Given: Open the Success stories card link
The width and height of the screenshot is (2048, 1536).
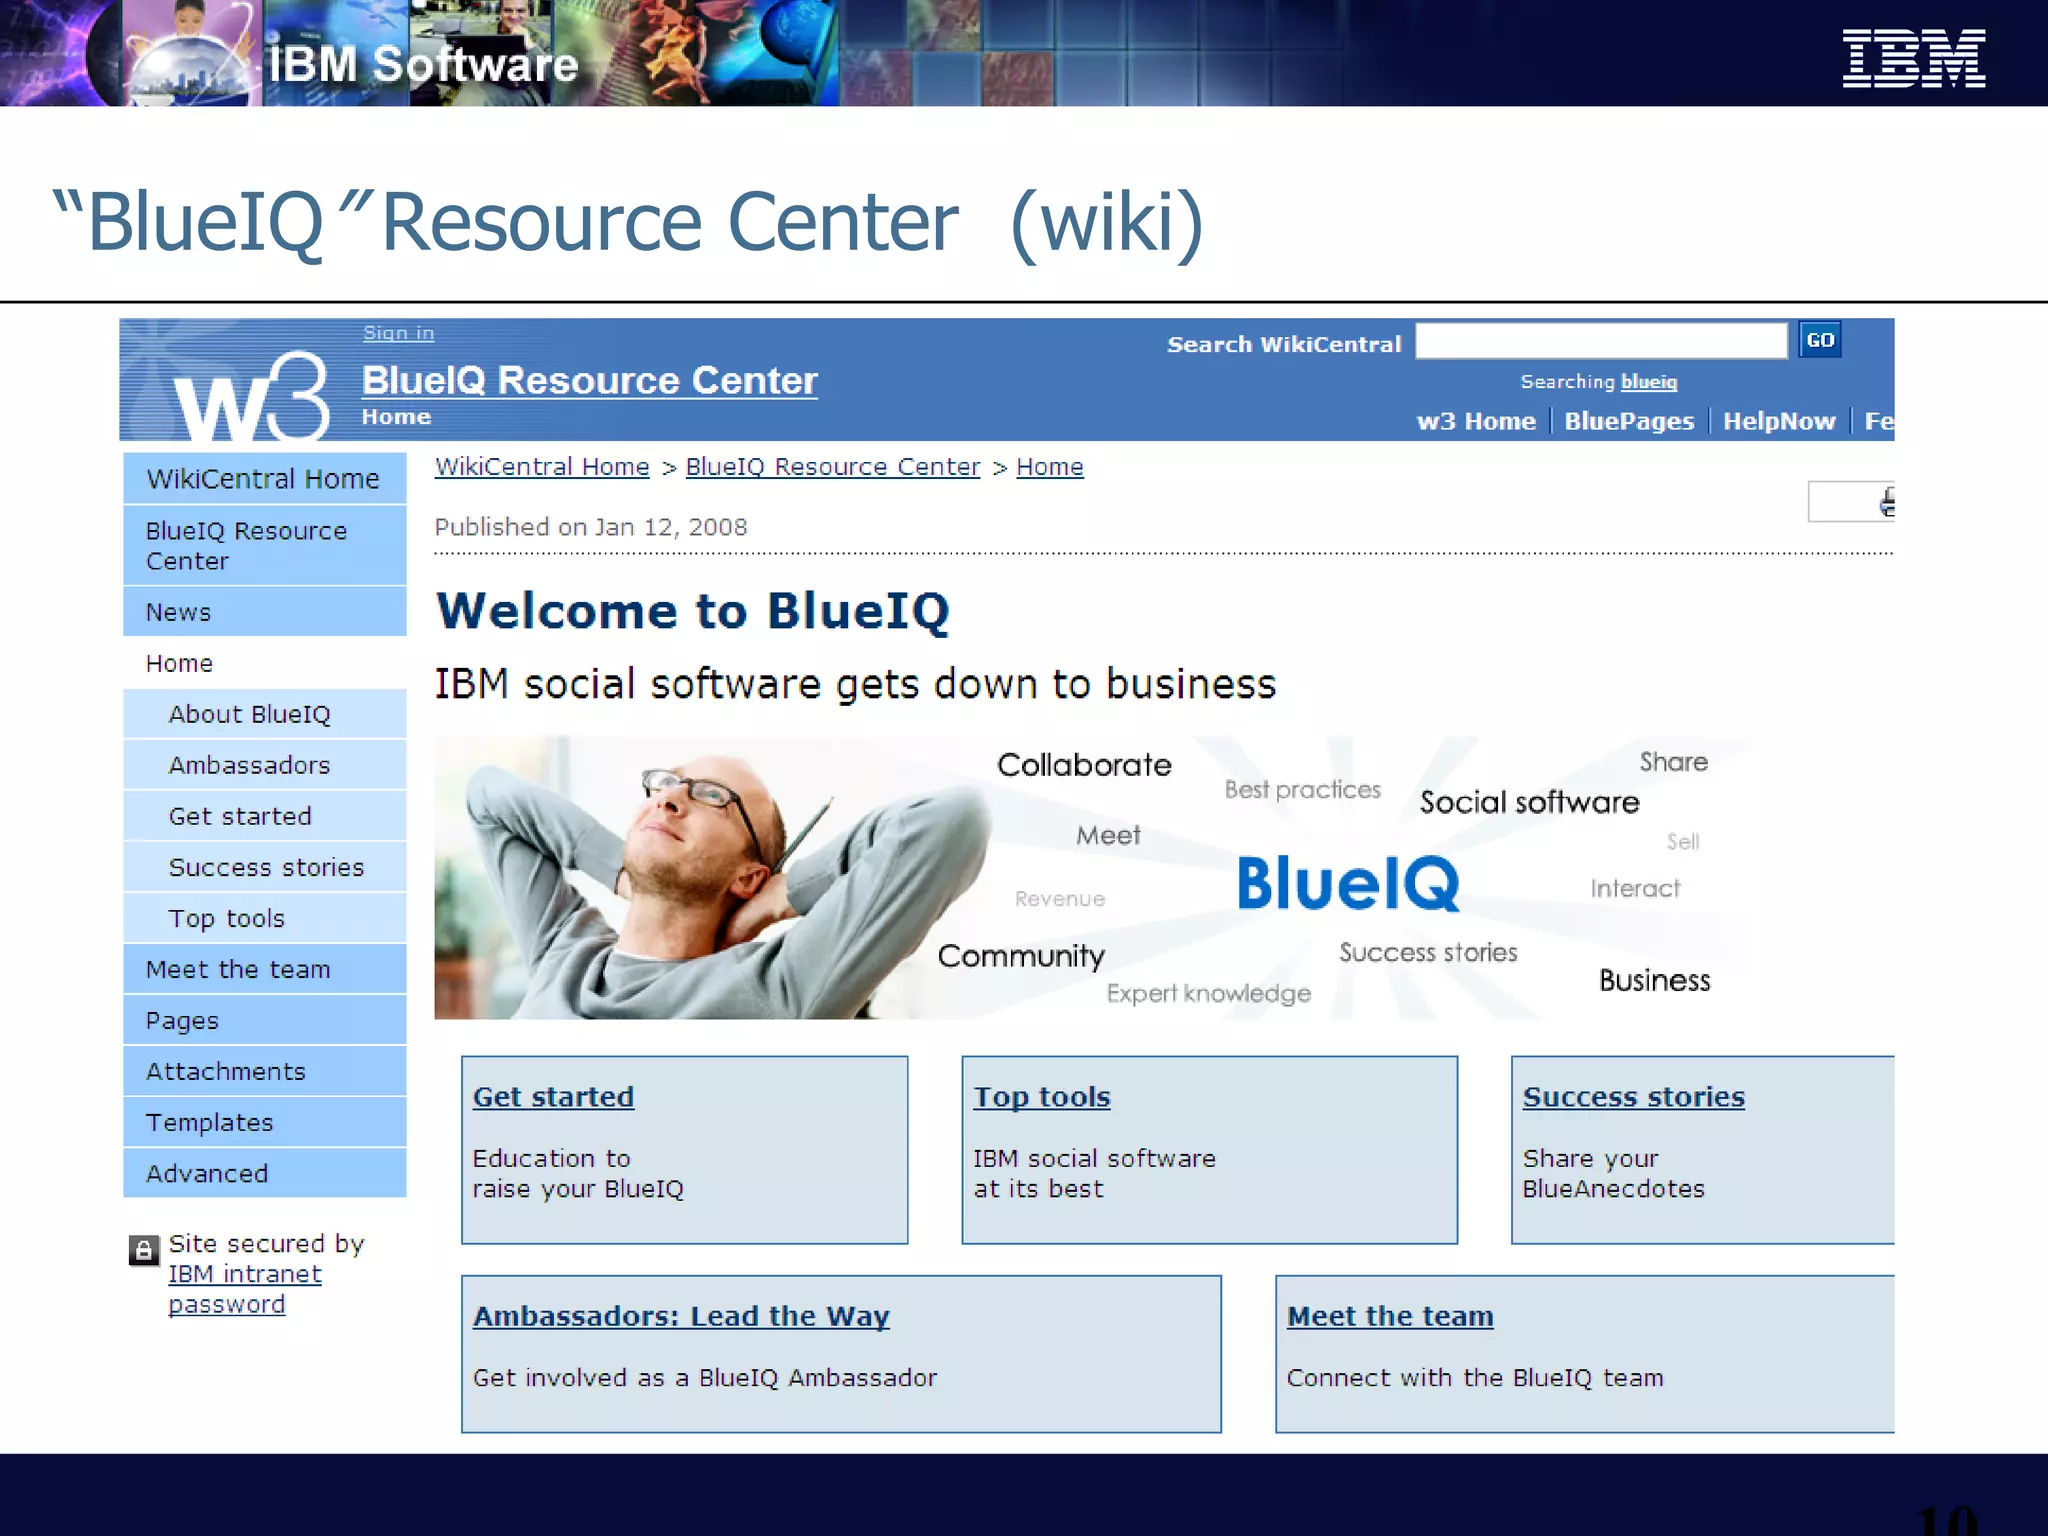Looking at the screenshot, I should (x=1633, y=1097).
